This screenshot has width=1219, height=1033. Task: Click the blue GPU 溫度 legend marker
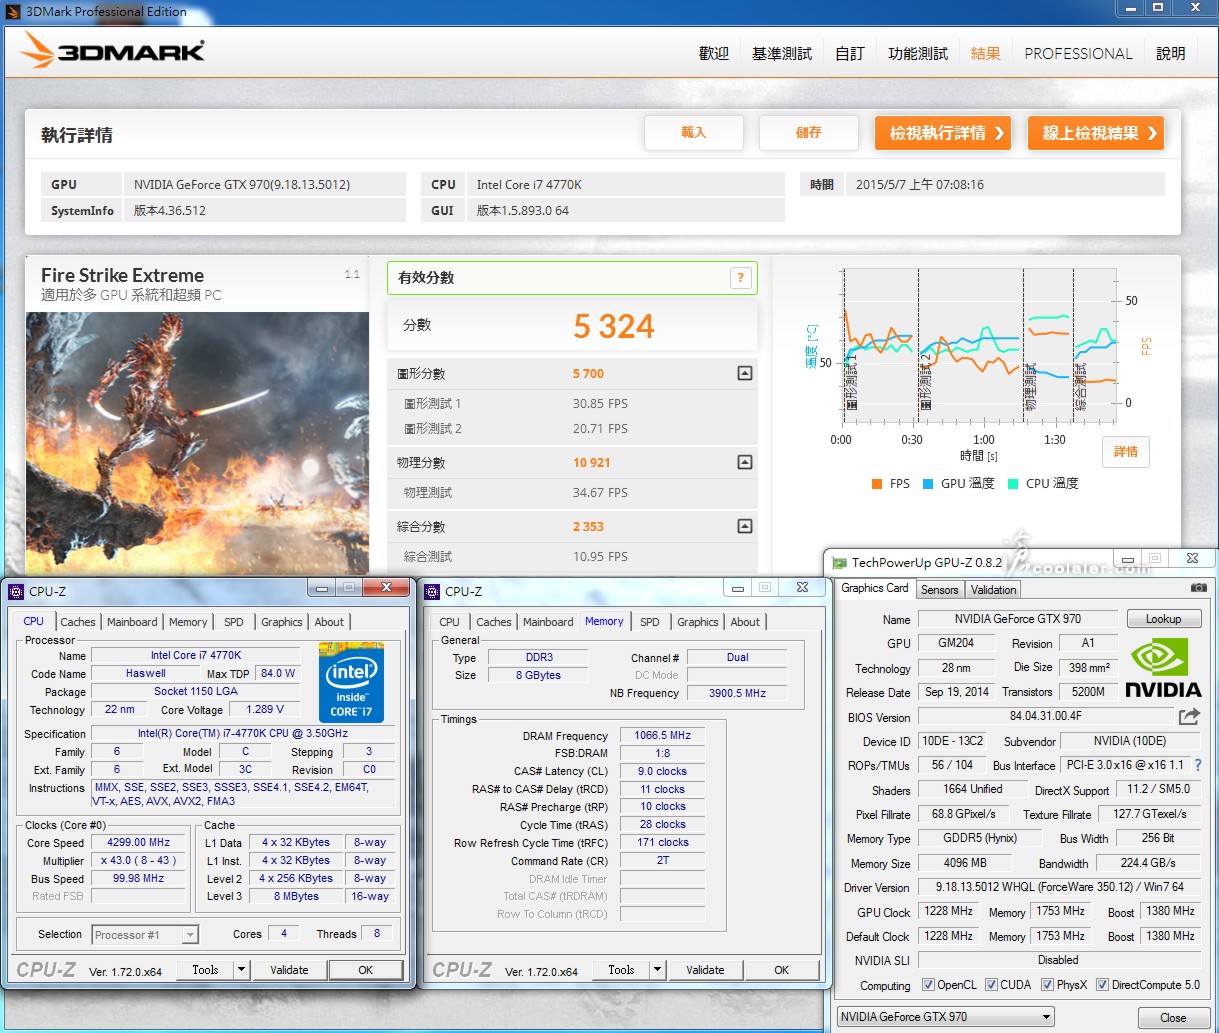[928, 483]
